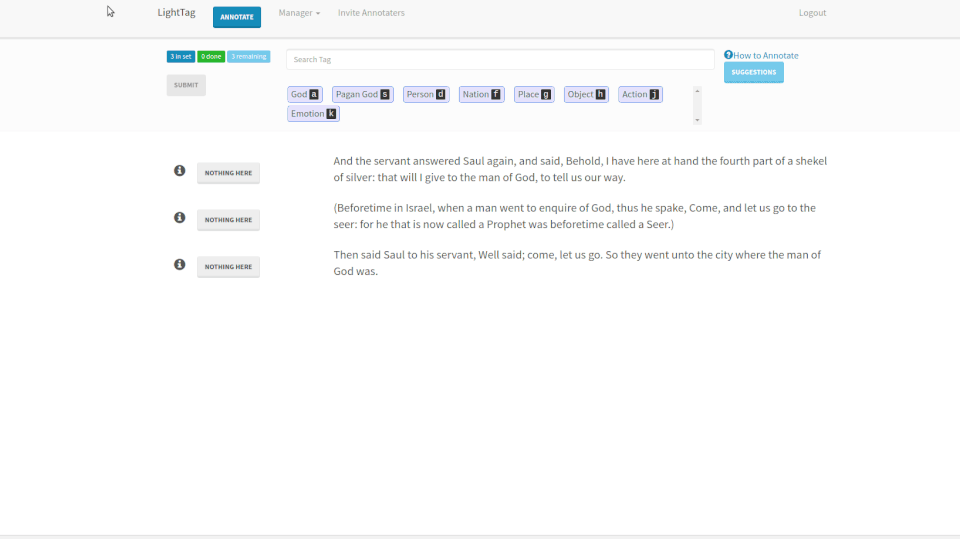
Task: Open Invite Annotaters page
Action: [371, 13]
